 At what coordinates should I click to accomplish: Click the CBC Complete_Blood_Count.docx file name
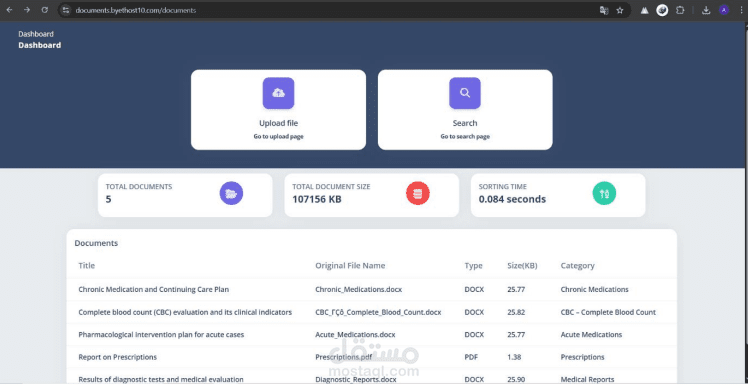coord(378,313)
